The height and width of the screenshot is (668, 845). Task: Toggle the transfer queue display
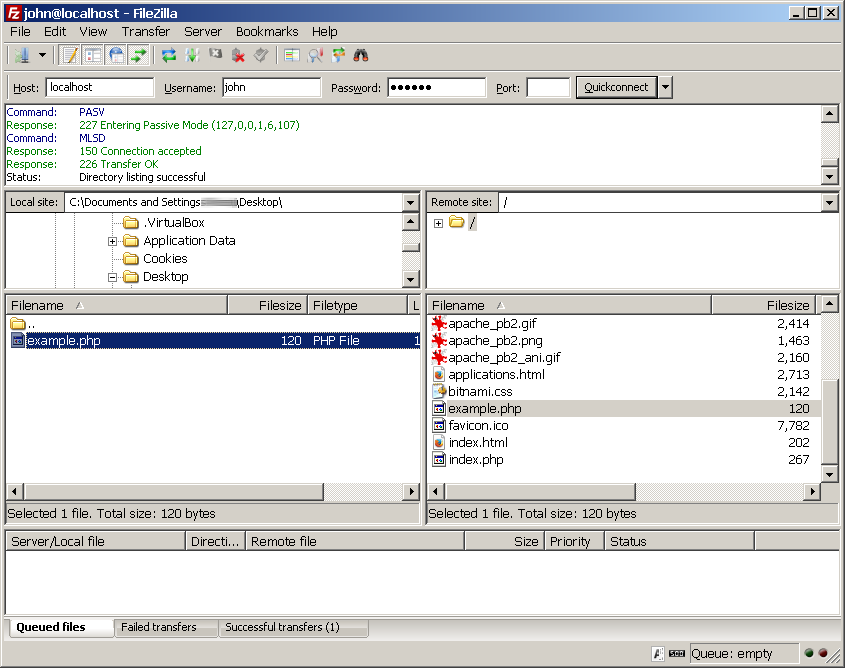click(139, 55)
